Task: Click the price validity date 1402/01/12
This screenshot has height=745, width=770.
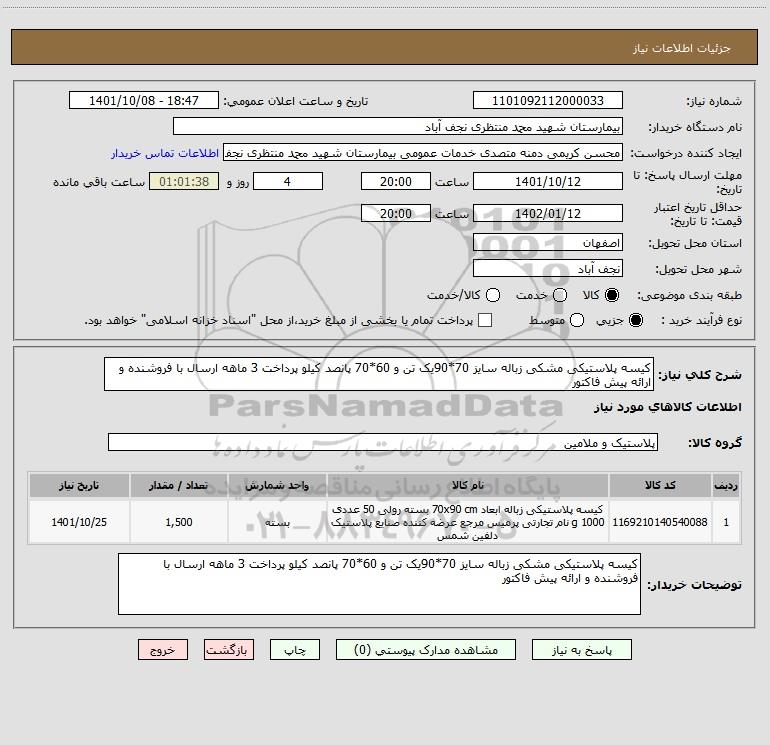Action: (548, 213)
